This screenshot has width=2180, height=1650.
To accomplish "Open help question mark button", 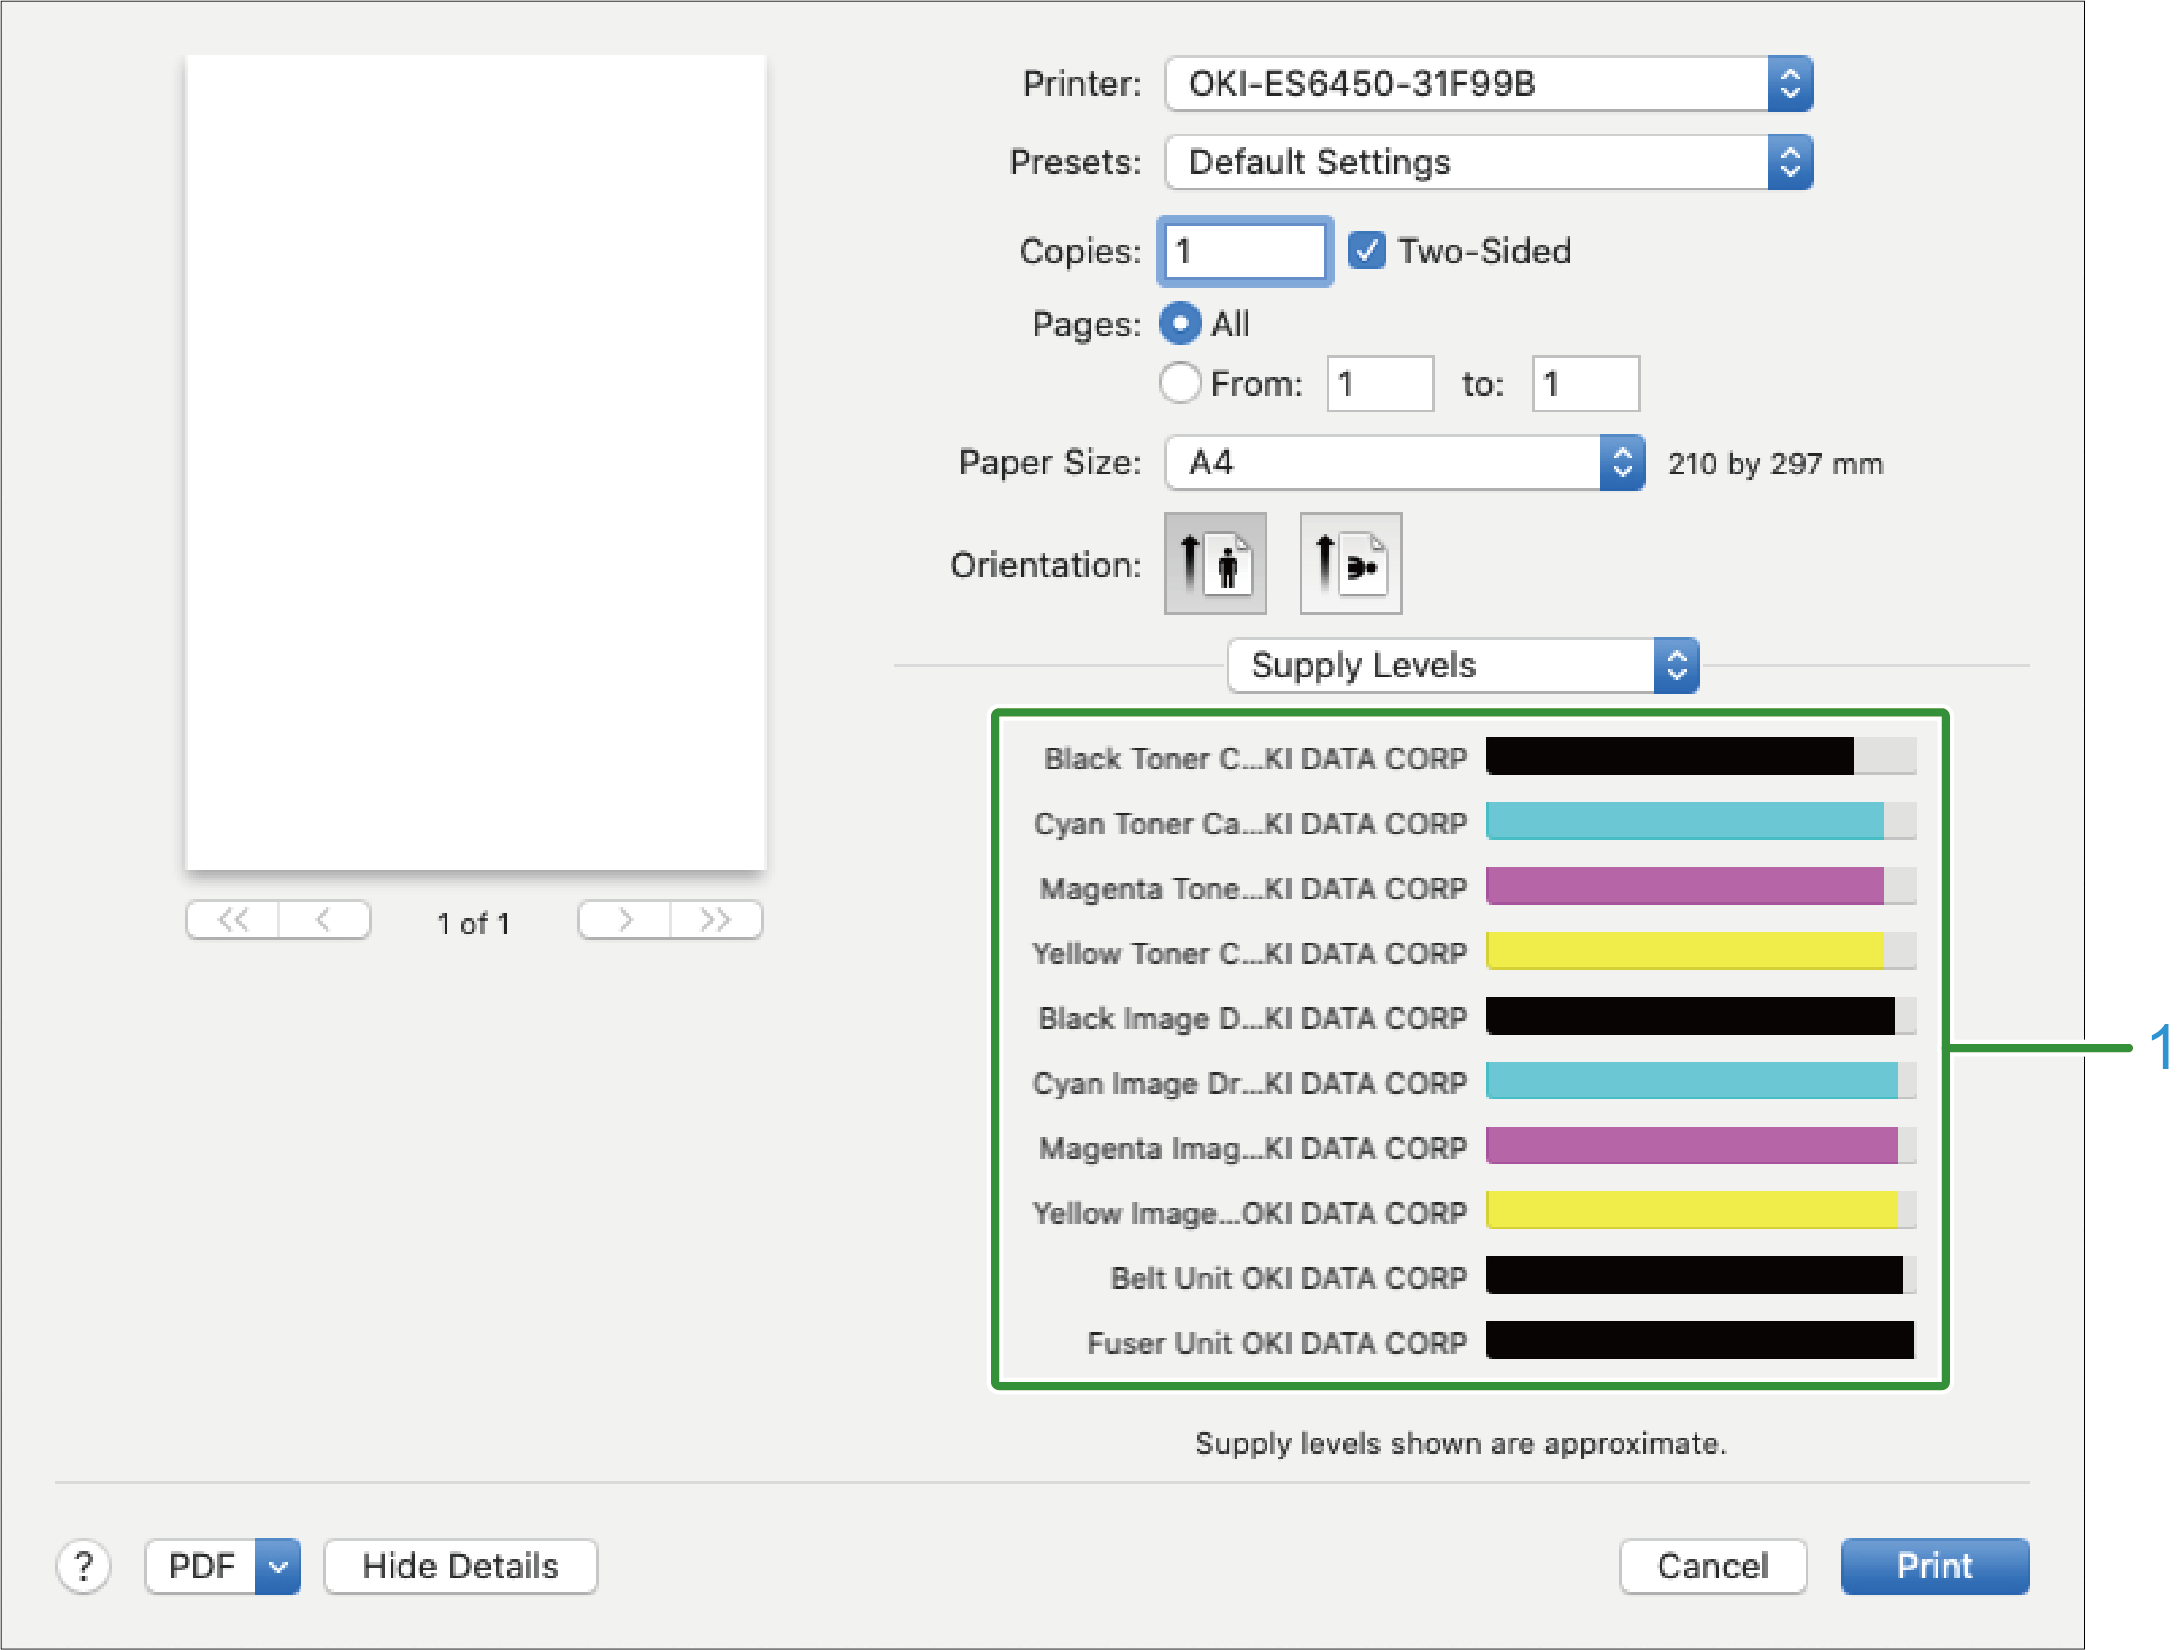I will [x=84, y=1566].
